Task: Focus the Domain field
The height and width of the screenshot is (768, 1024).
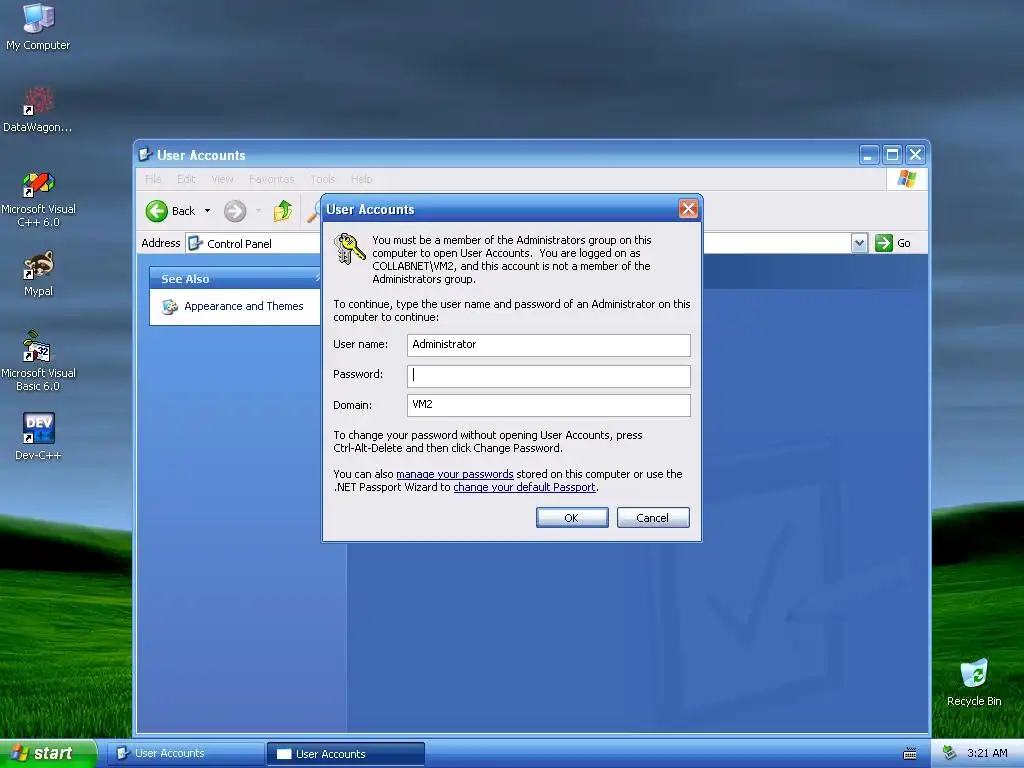Action: [x=549, y=405]
